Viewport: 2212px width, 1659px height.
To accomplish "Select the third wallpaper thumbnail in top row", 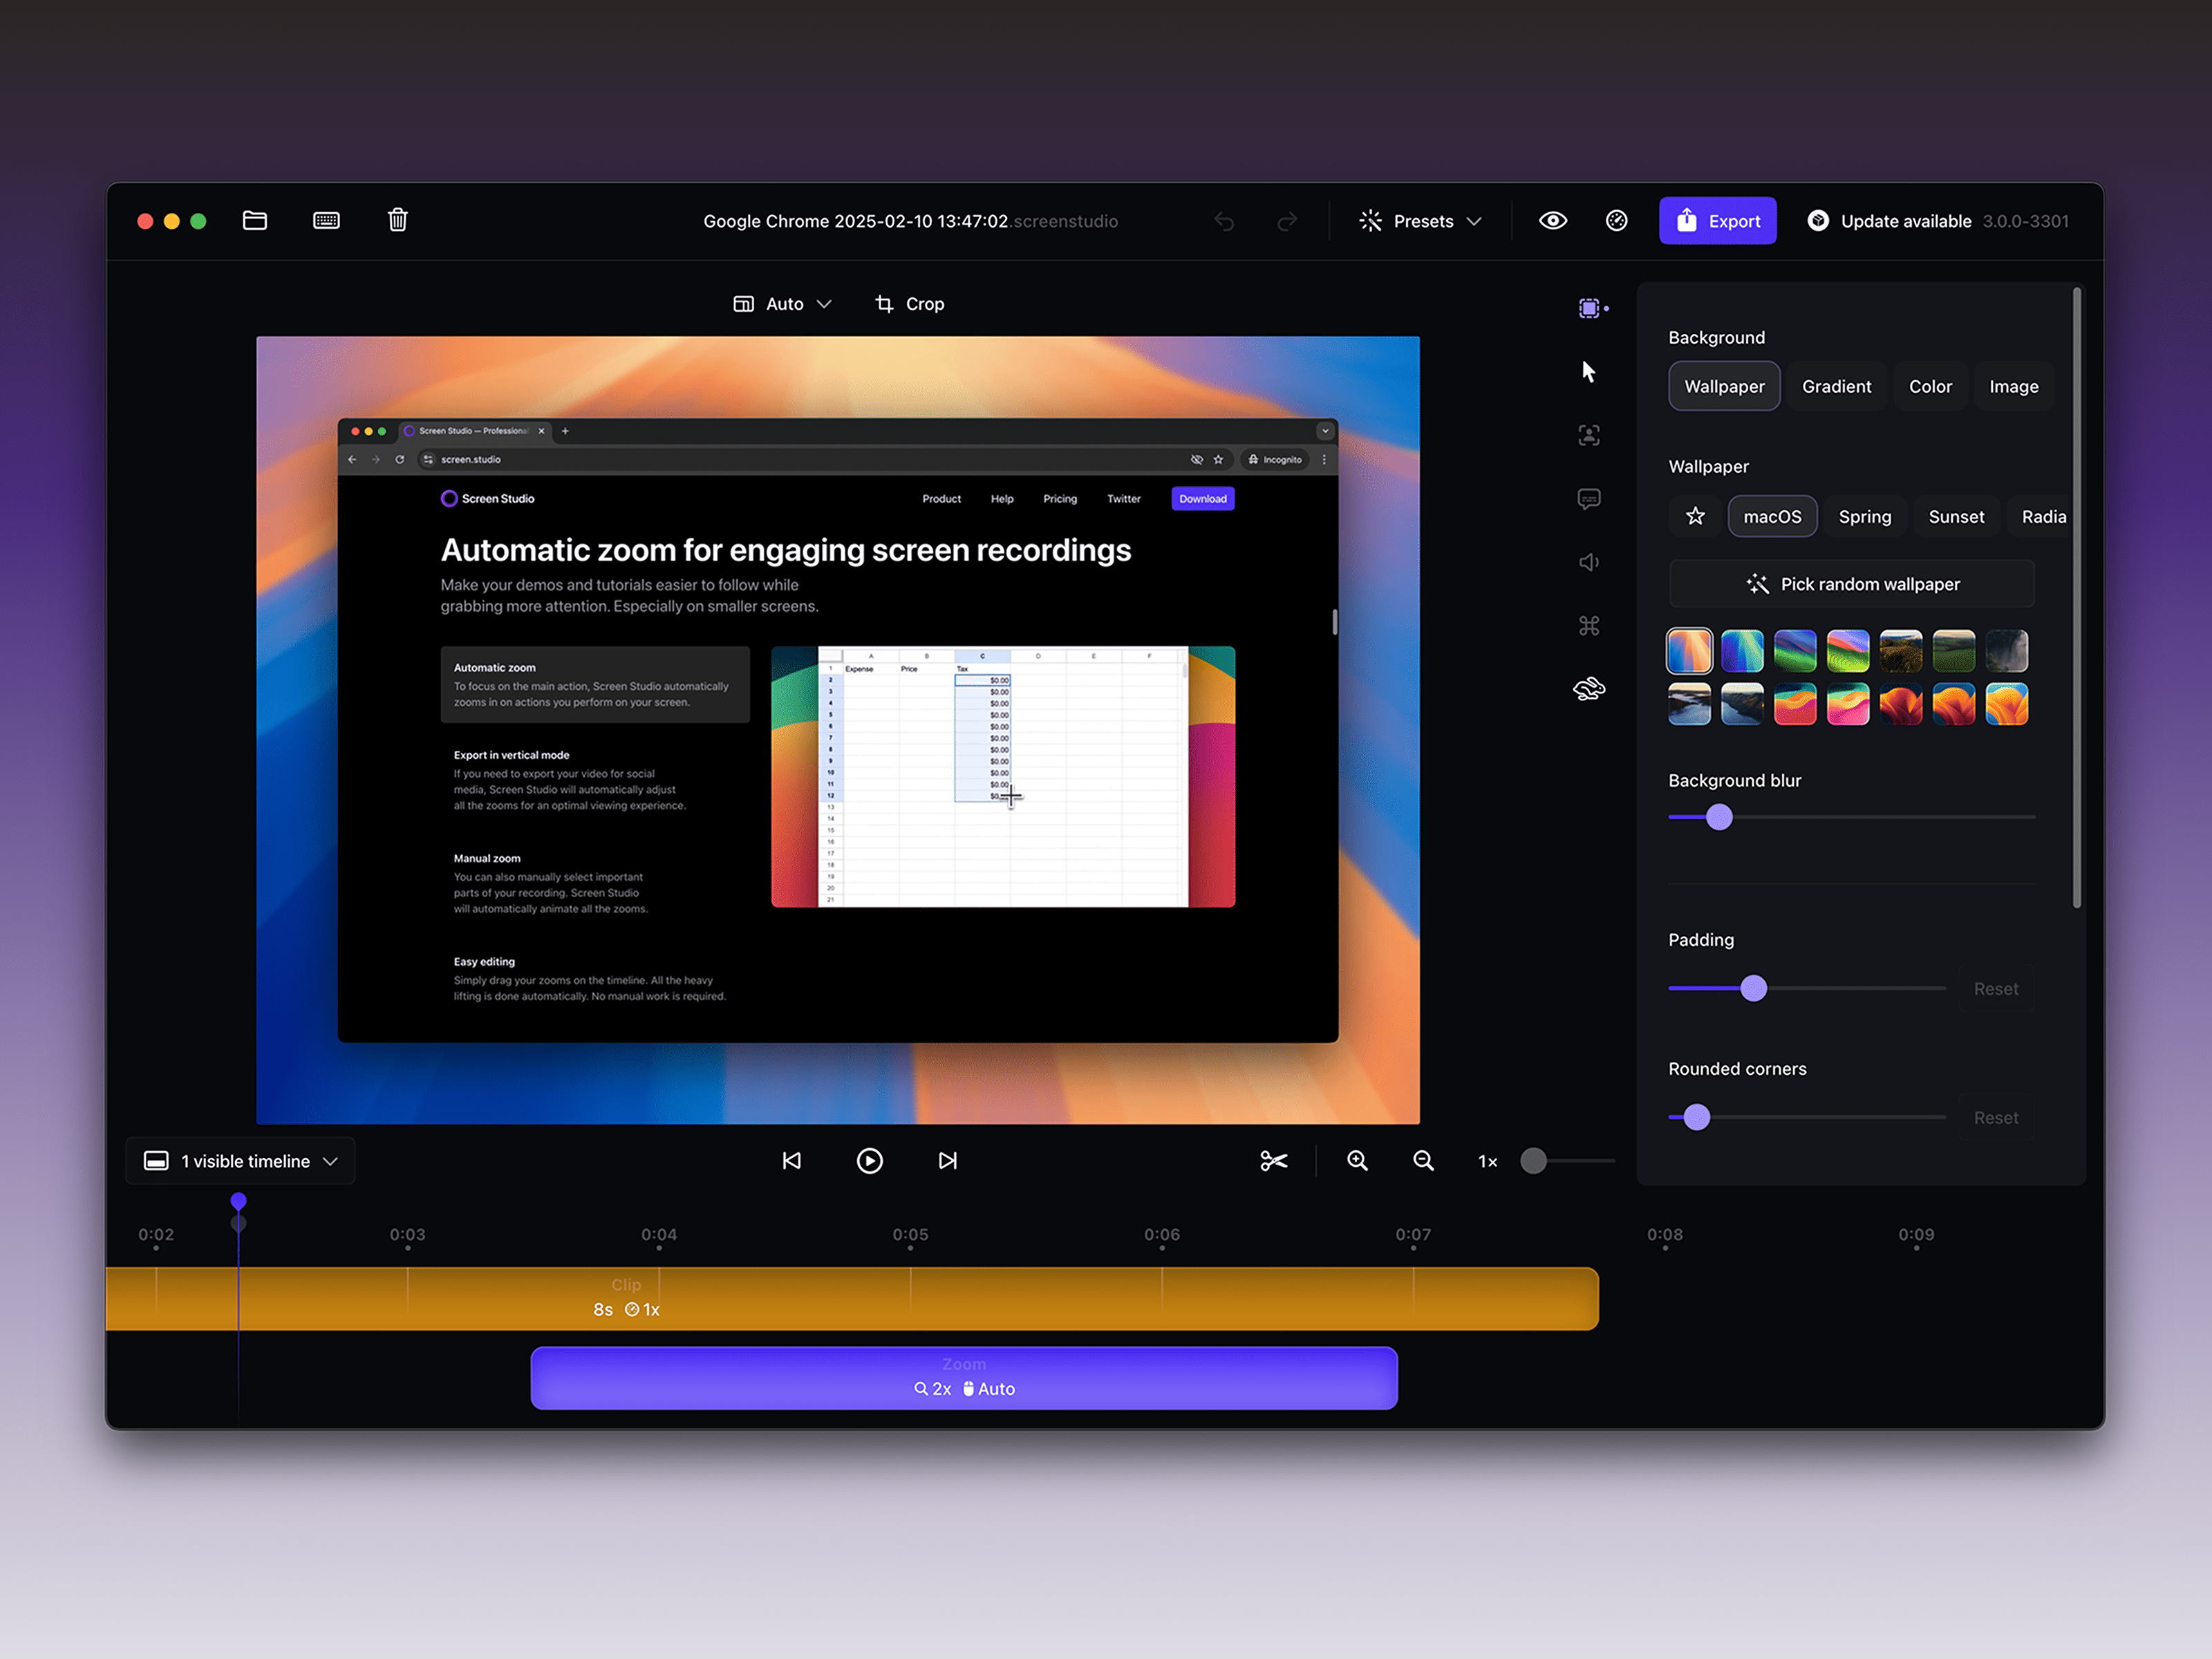I will [1795, 651].
